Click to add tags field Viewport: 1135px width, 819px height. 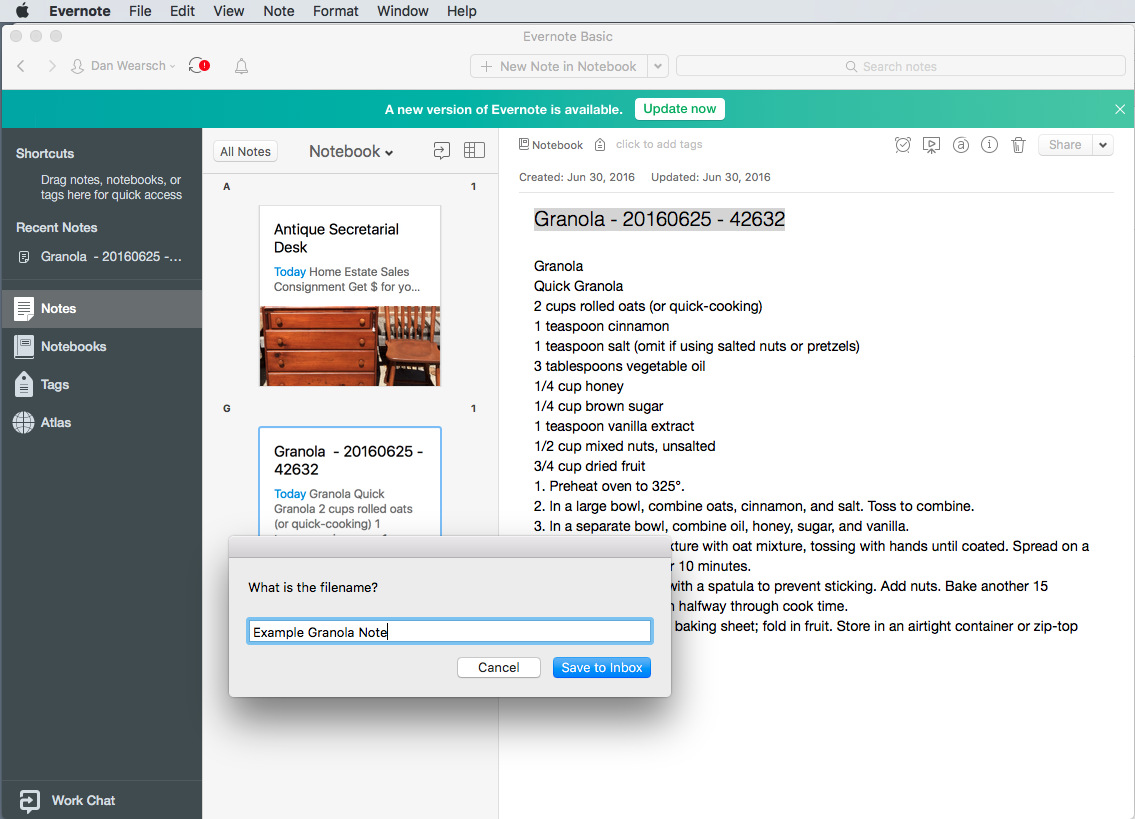click(x=659, y=144)
